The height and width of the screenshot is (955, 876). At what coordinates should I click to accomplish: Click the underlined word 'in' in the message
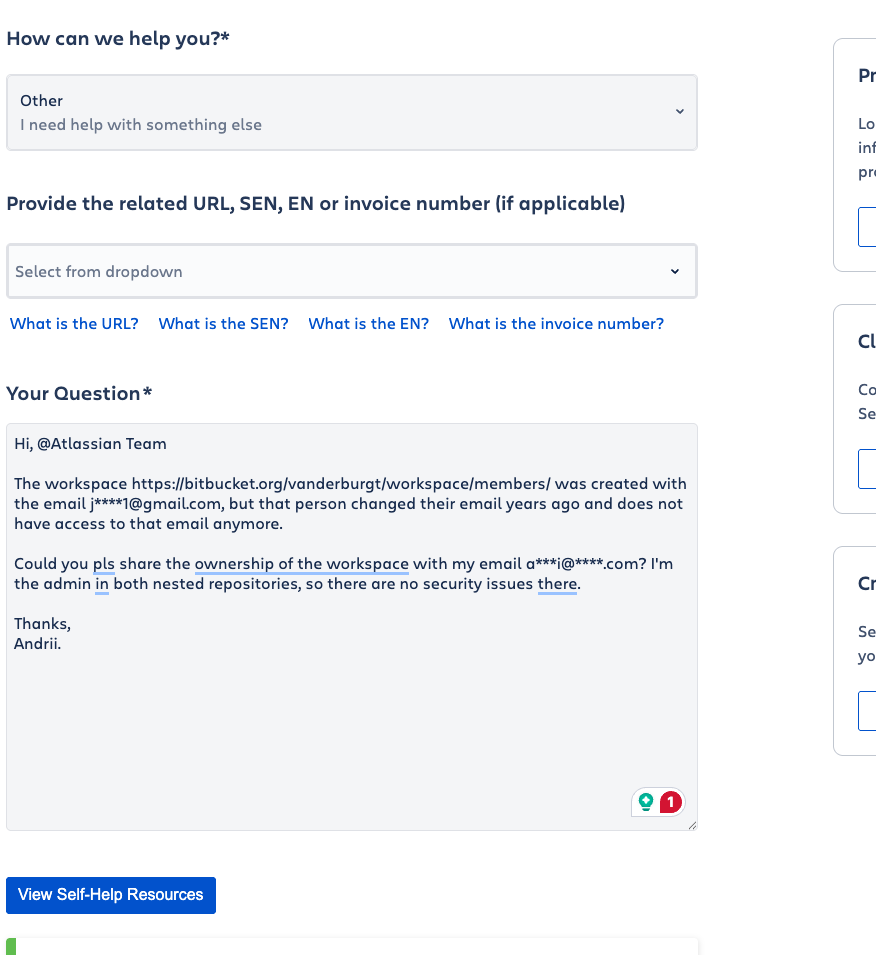tap(102, 584)
